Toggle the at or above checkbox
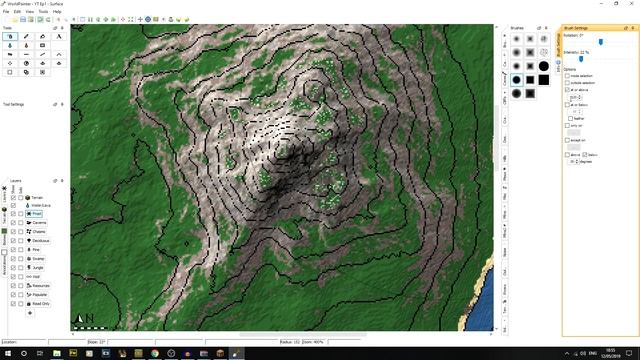The height and width of the screenshot is (360, 640). pos(567,89)
